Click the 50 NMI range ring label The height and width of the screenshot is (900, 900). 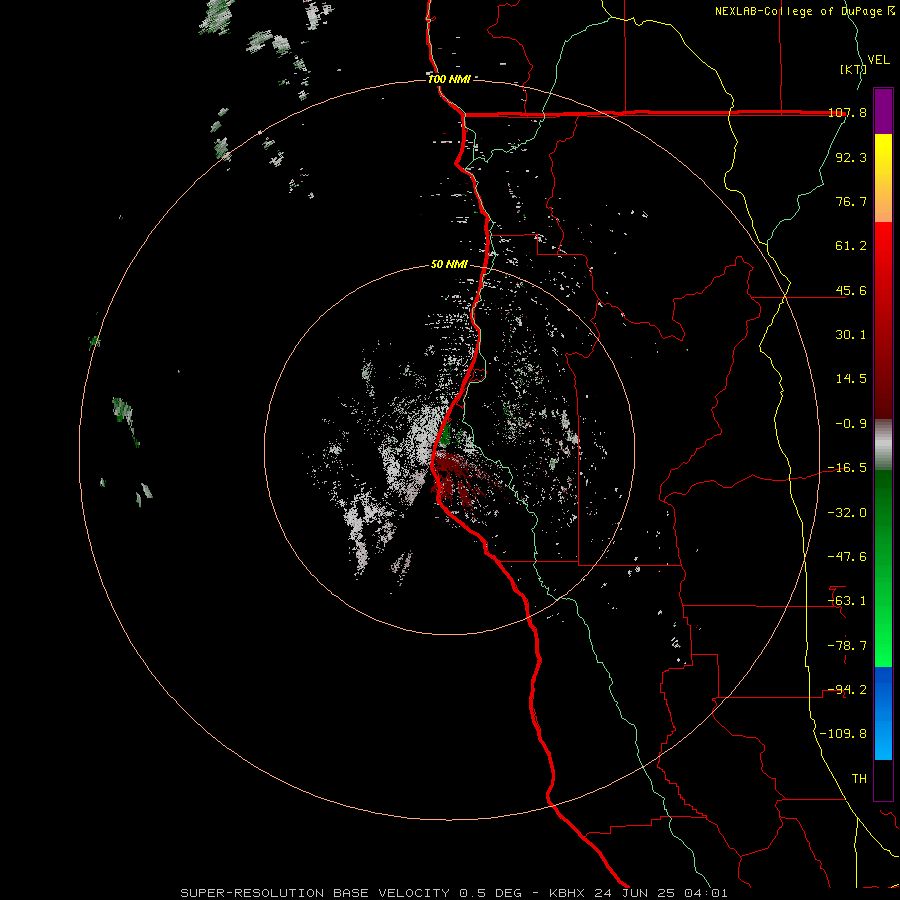point(449,265)
